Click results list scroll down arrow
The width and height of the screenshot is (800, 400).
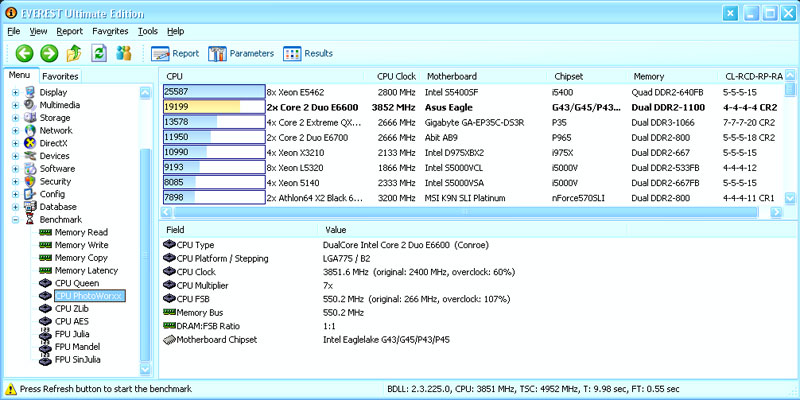[790, 198]
